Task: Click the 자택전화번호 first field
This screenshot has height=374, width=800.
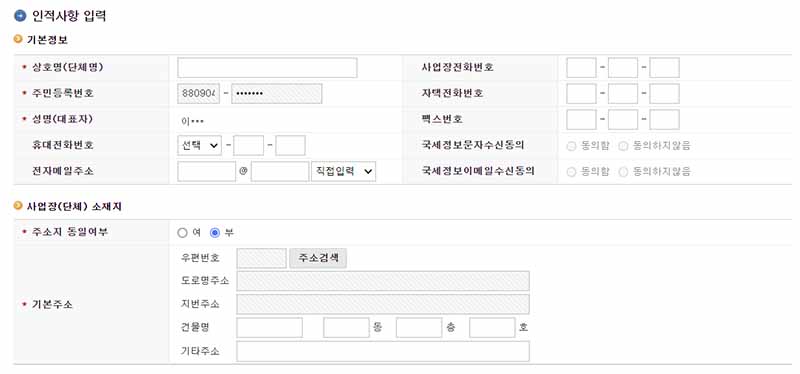Action: pos(581,94)
